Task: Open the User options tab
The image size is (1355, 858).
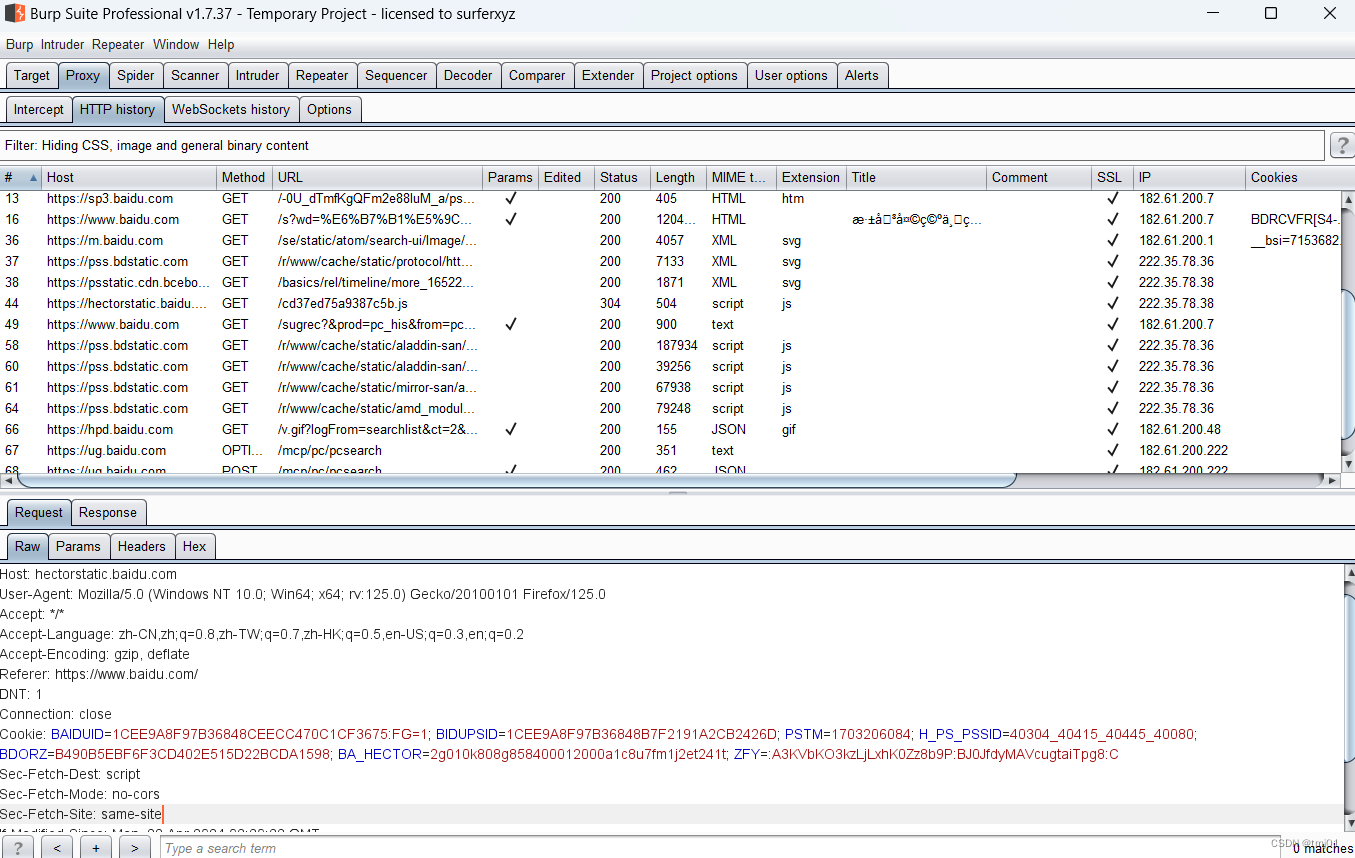Action: [x=791, y=75]
